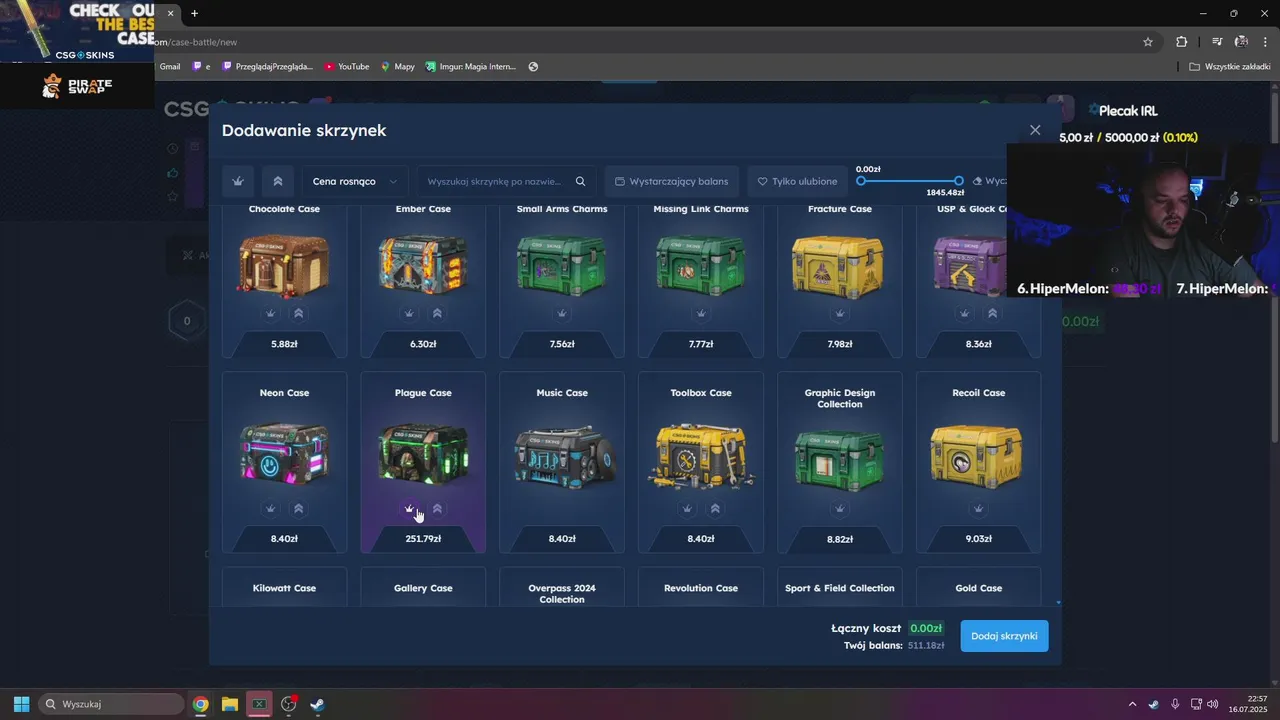This screenshot has height=720, width=1280.
Task: Open the Gmail bookmark
Action: 170,67
